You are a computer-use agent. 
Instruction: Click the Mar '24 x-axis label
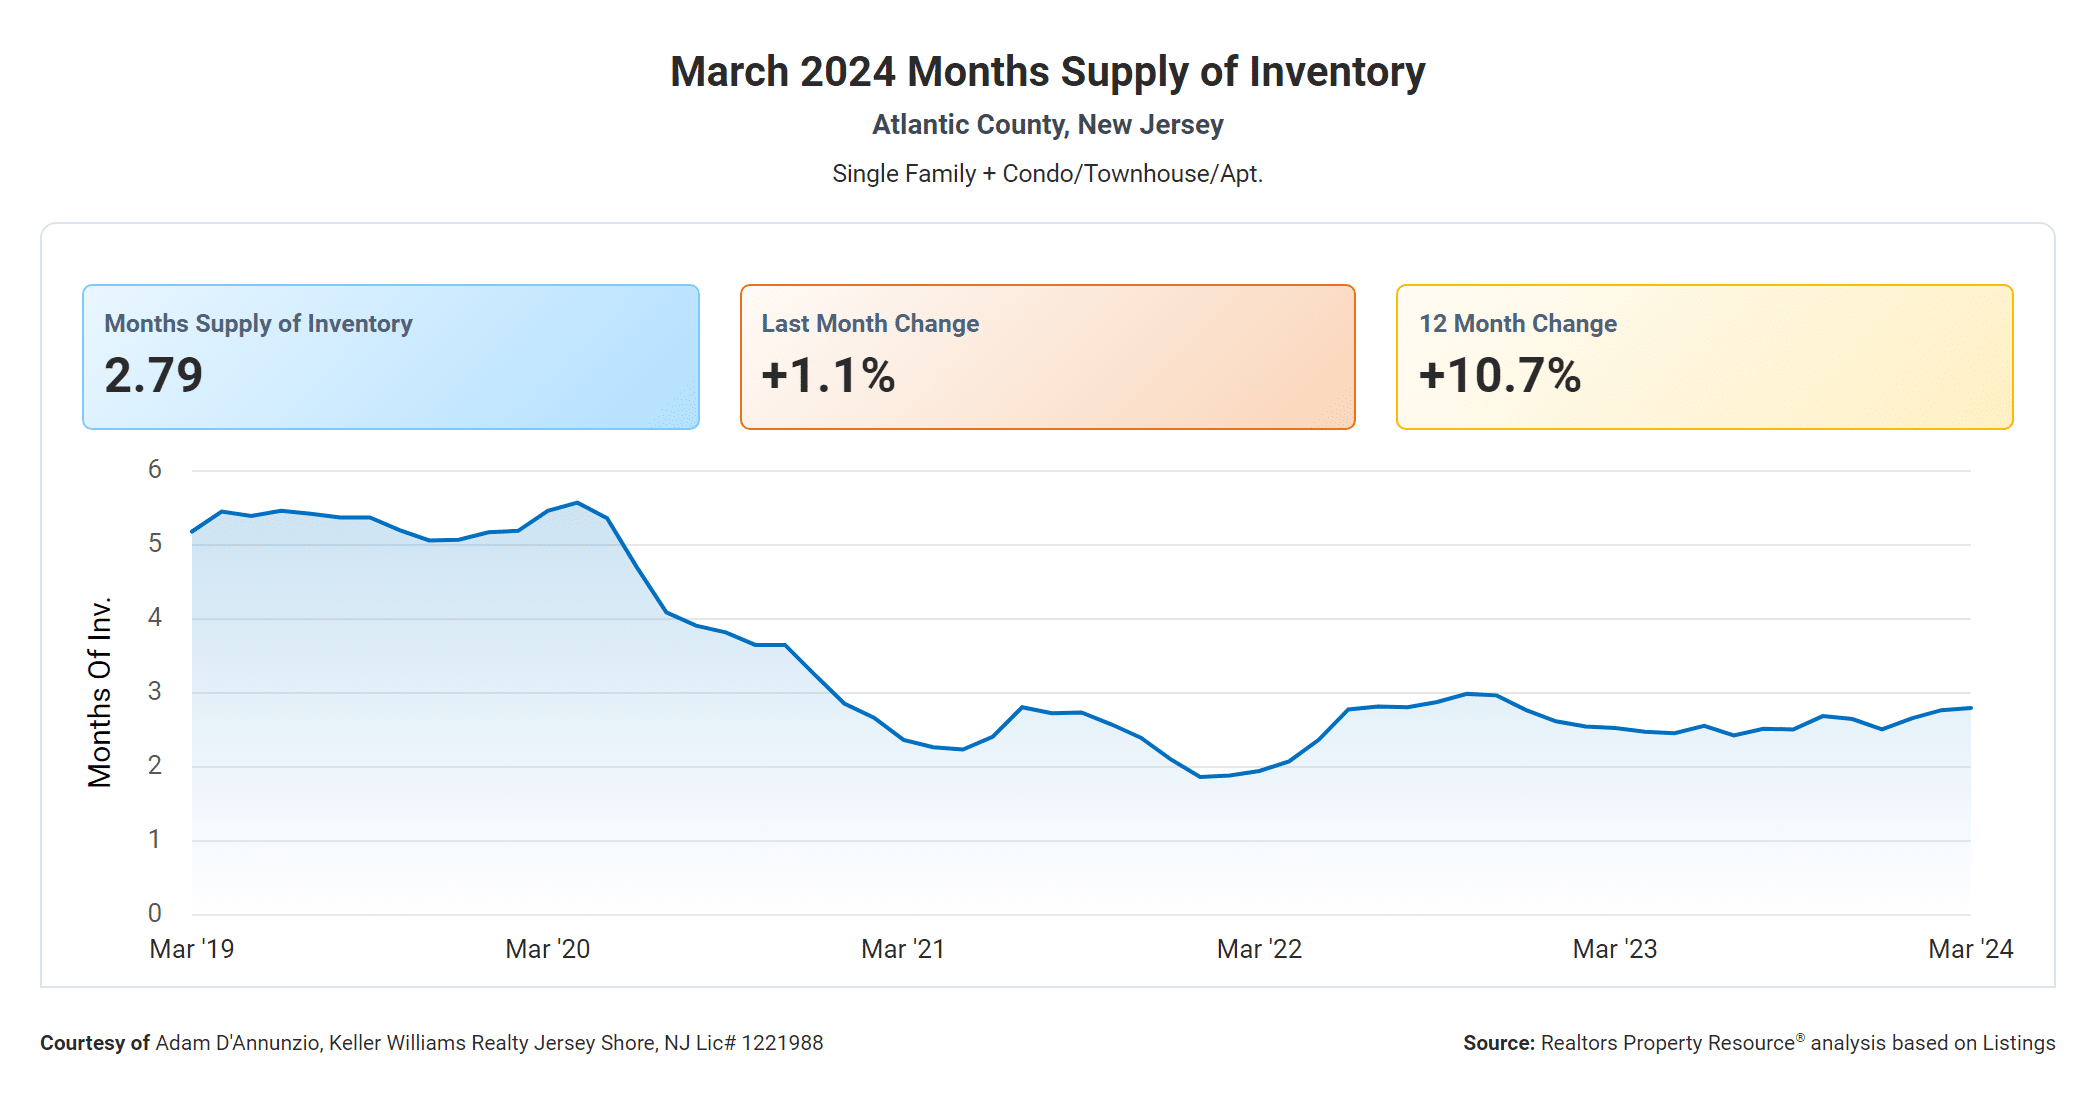[1970, 949]
